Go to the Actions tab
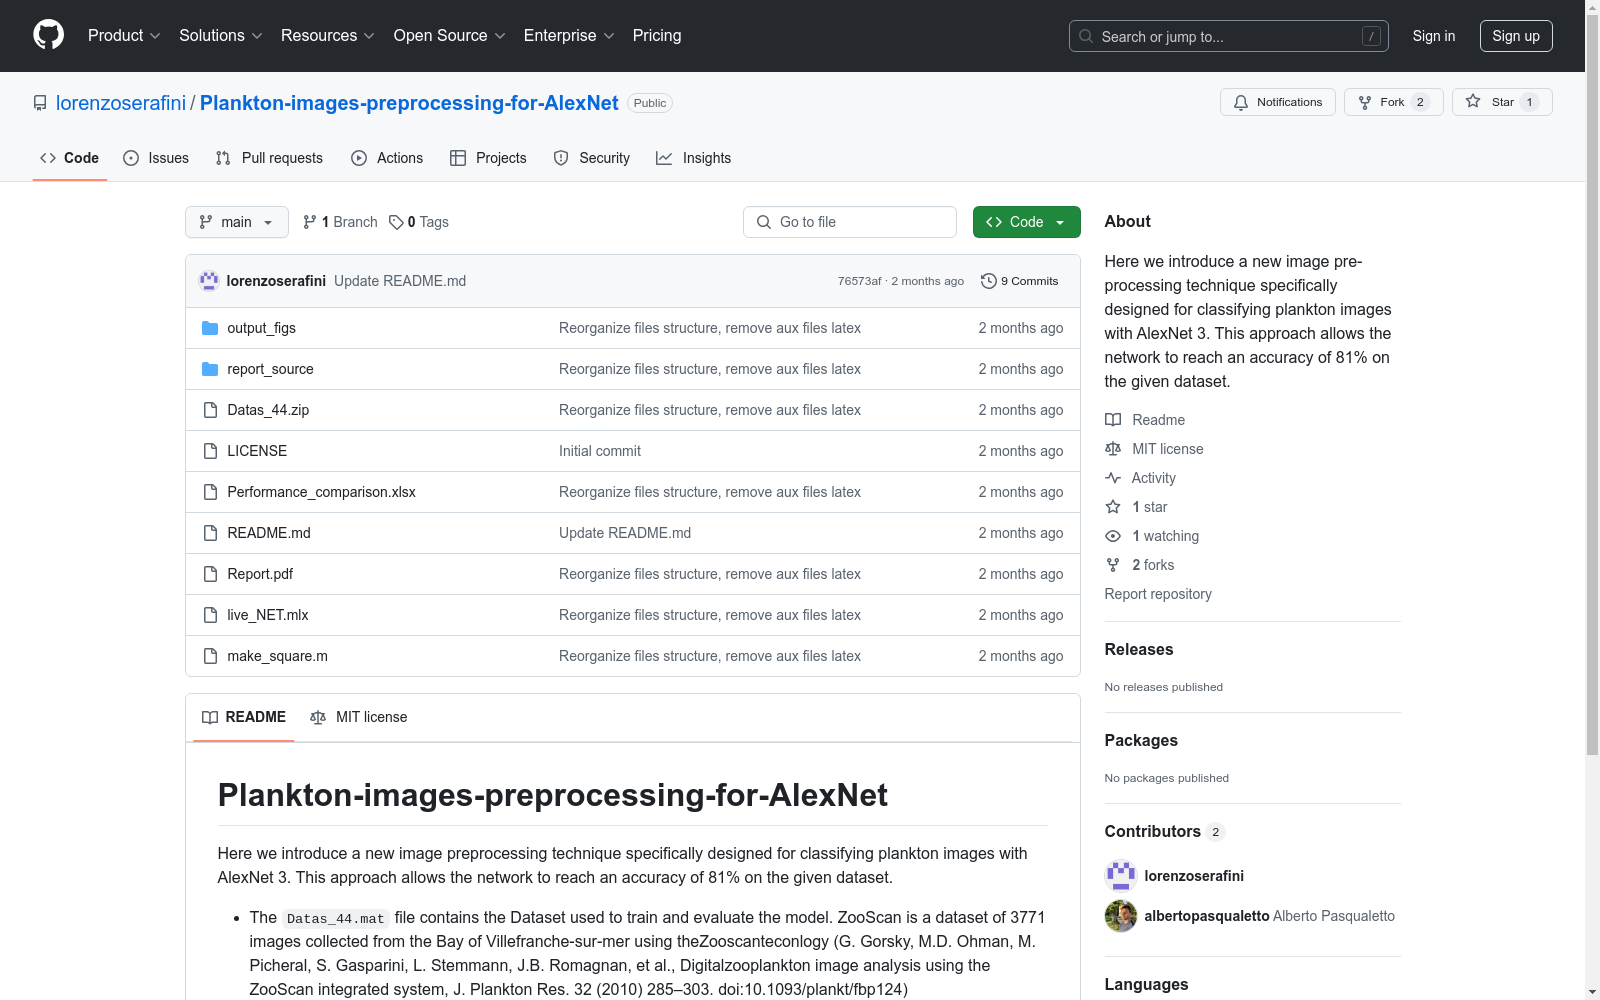Screen dimensions: 1600x1000 pos(387,158)
